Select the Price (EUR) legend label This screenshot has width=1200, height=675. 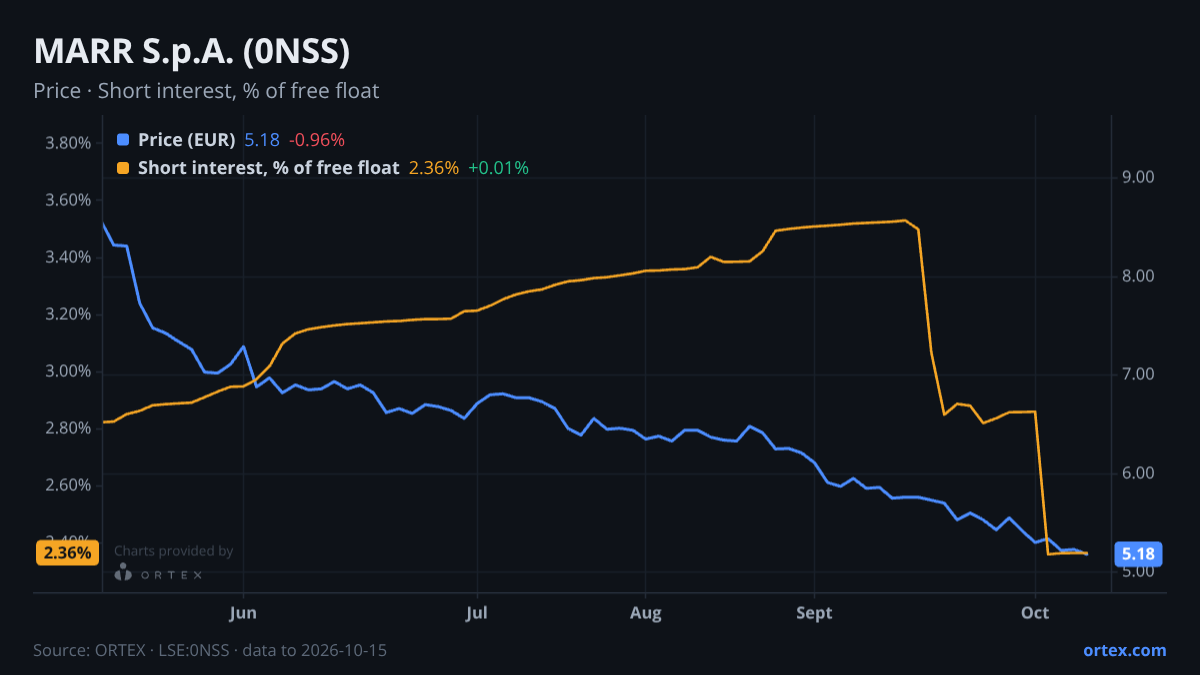(187, 140)
